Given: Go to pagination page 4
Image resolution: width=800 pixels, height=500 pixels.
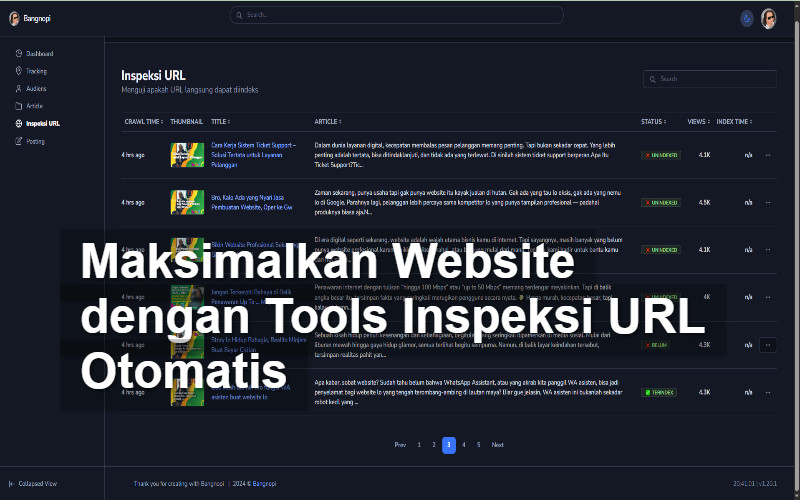Looking at the screenshot, I should pyautogui.click(x=464, y=444).
